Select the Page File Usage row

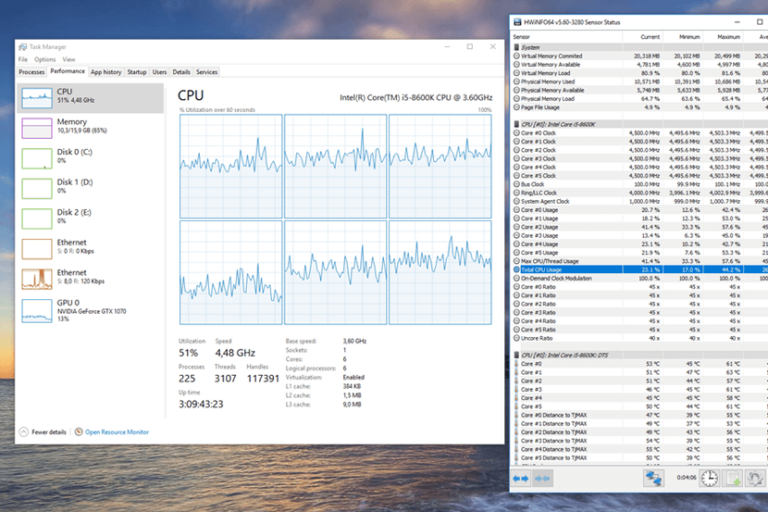tap(639, 107)
